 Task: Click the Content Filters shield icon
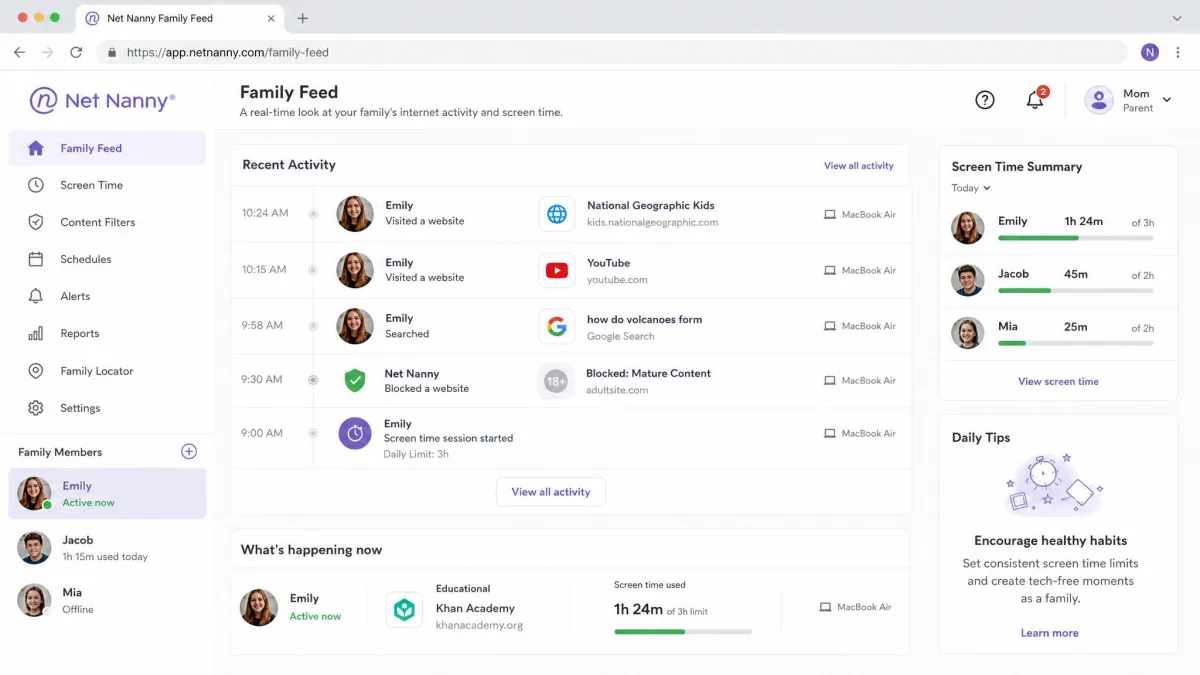point(36,222)
